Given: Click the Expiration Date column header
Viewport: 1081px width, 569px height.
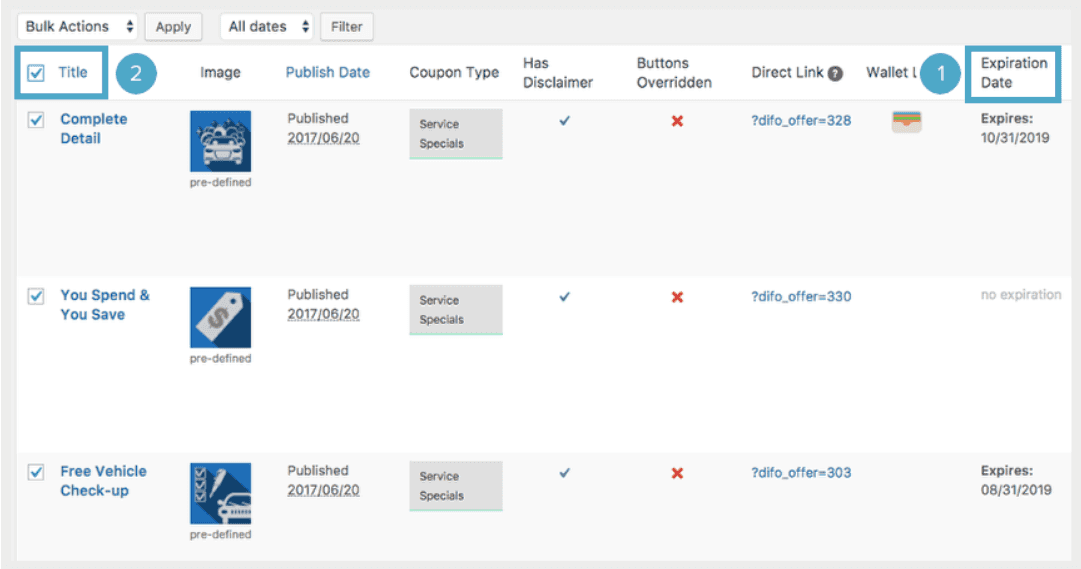Looking at the screenshot, I should [1013, 72].
